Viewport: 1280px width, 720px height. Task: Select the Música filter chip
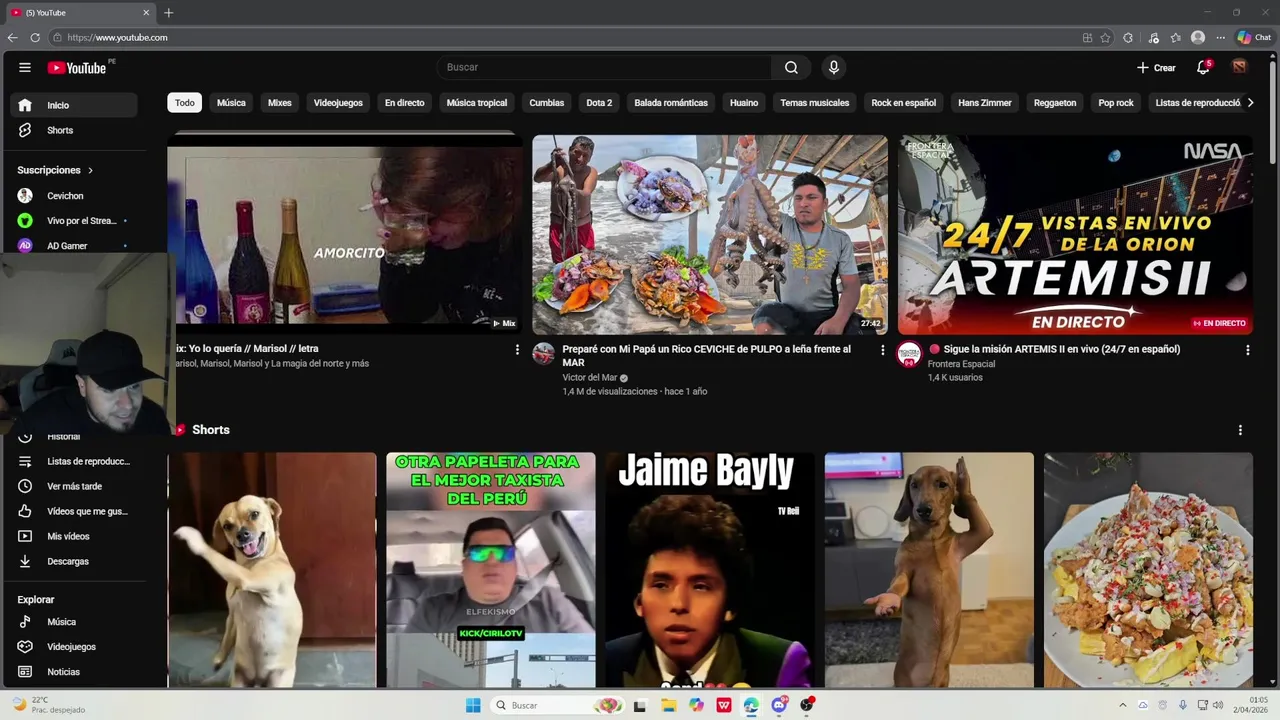coord(231,103)
